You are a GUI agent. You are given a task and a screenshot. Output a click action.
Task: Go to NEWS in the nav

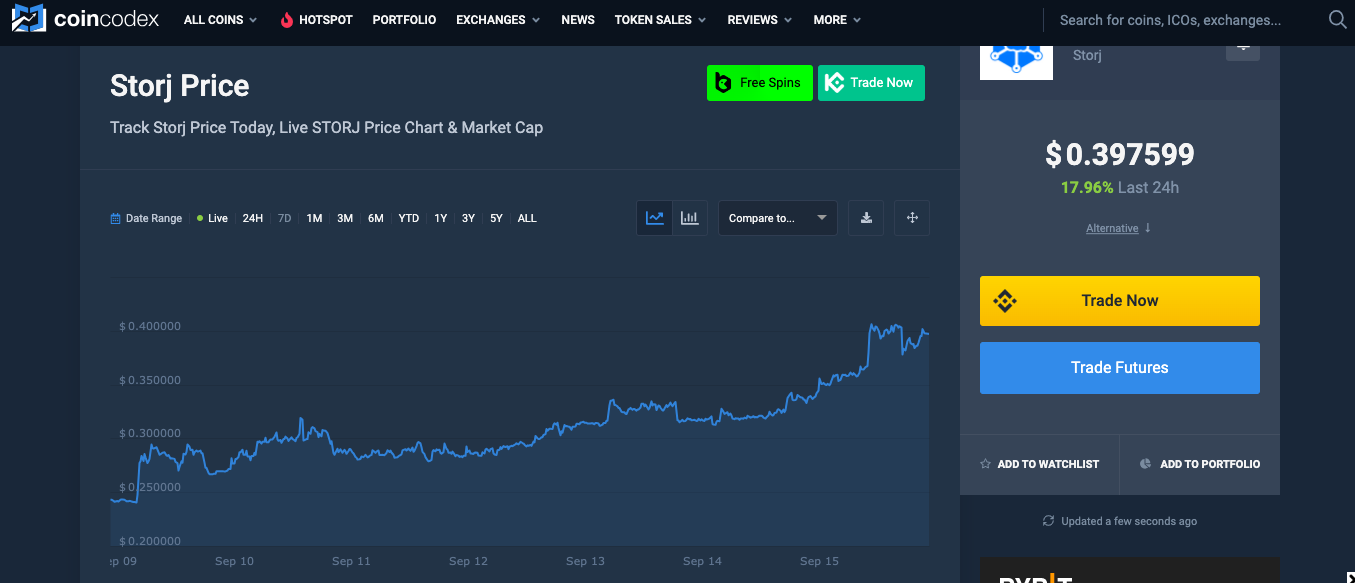click(x=578, y=20)
